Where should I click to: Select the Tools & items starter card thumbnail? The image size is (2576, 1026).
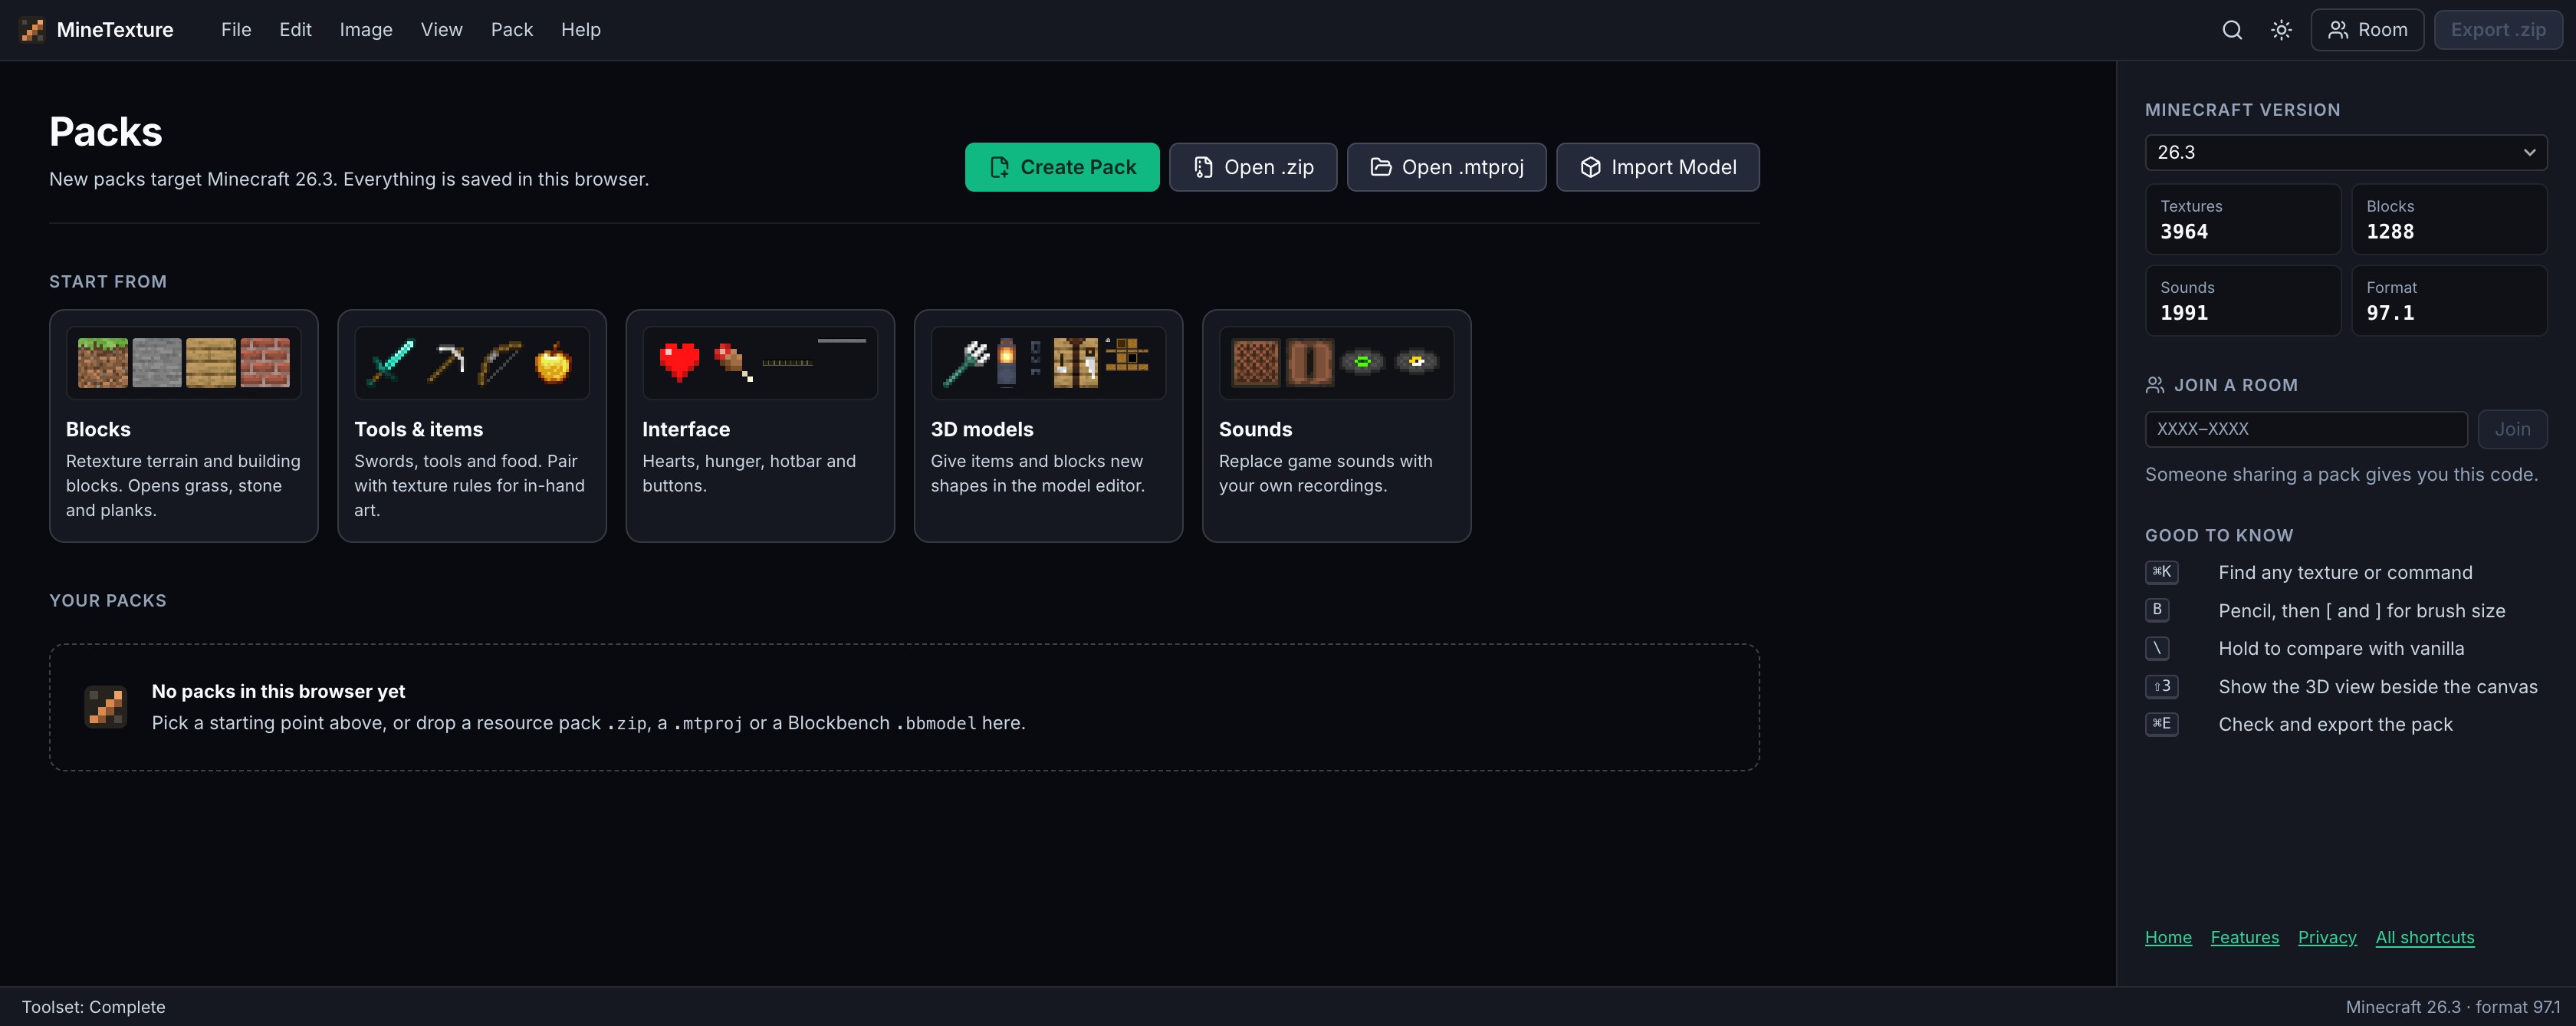472,363
